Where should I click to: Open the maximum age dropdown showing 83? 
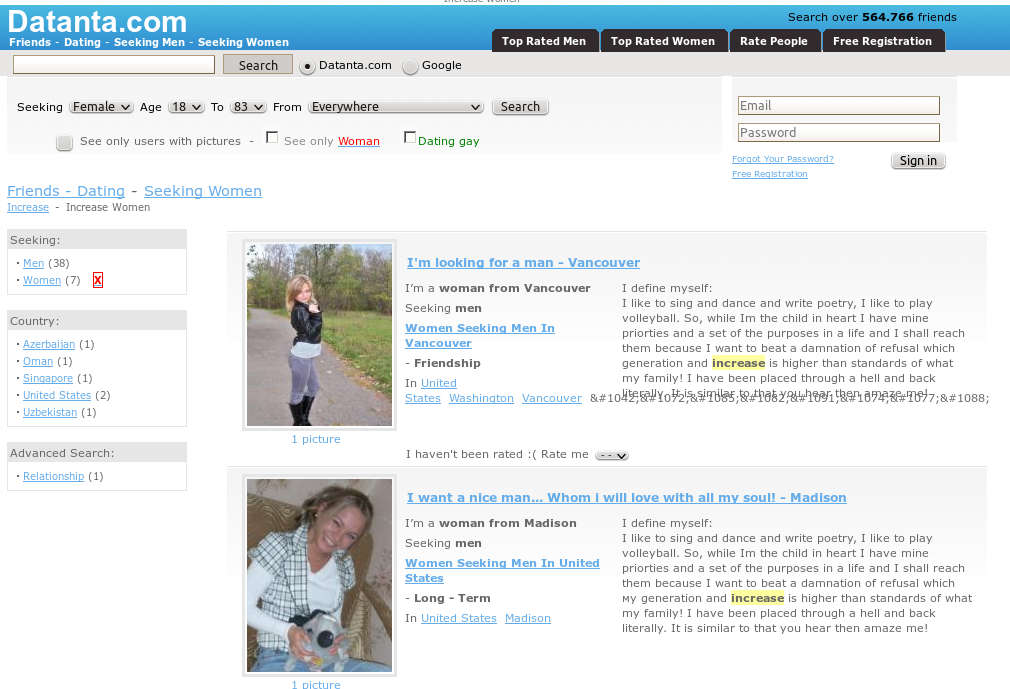point(248,107)
